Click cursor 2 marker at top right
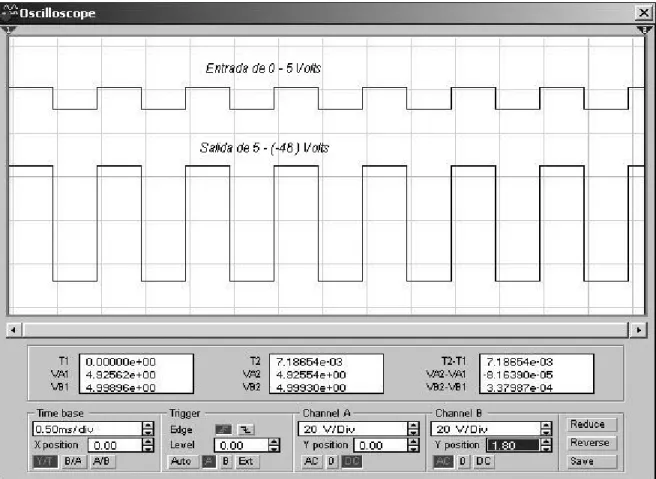The height and width of the screenshot is (479, 656). coord(644,30)
